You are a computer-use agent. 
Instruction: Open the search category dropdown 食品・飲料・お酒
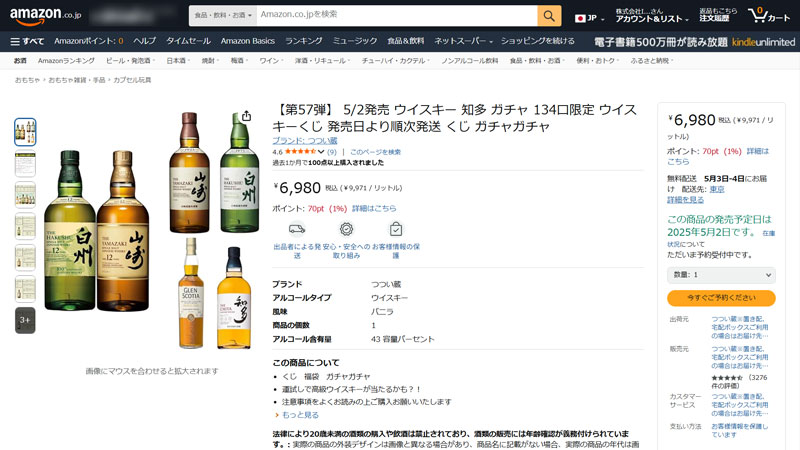click(x=222, y=15)
